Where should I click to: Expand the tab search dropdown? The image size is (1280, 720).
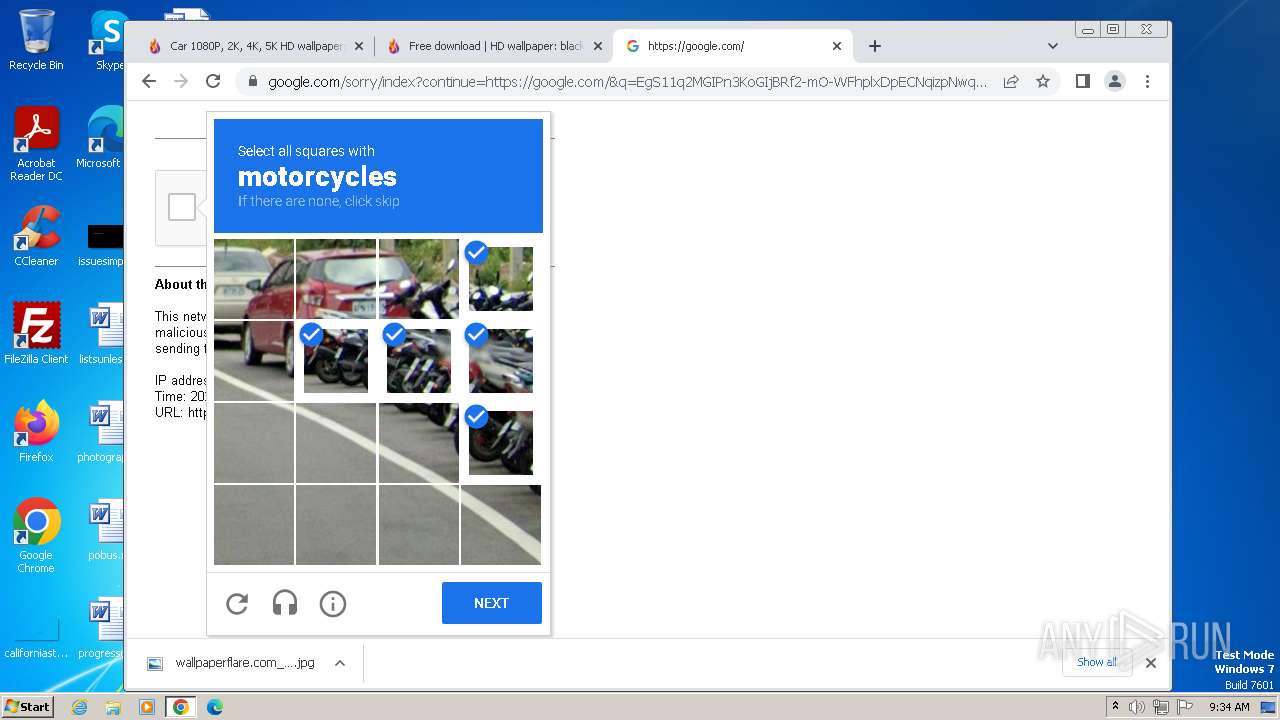pos(1053,46)
